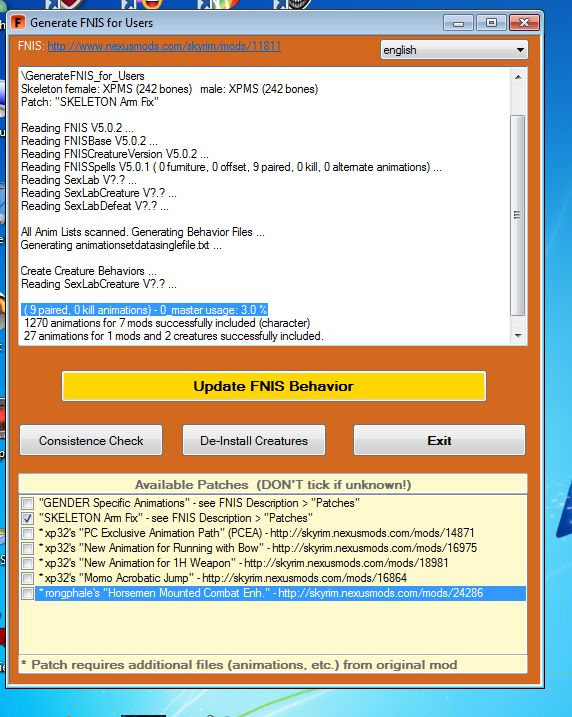
Task: Click the GENDER Specific Animations patch text
Action: [199, 503]
